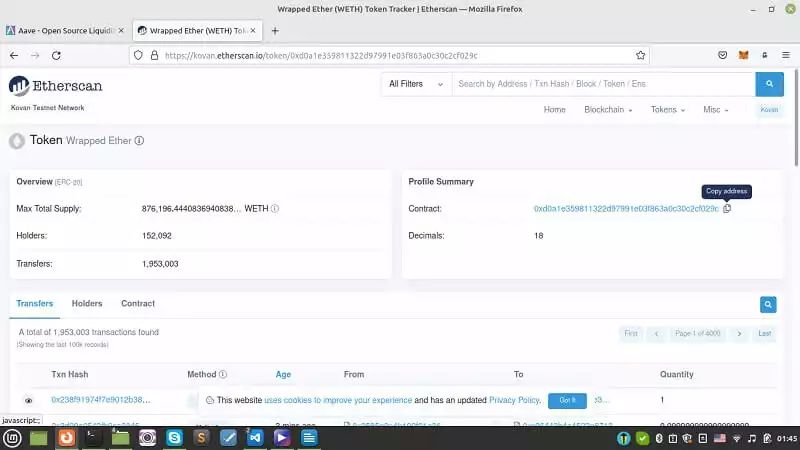This screenshot has width=800, height=450.
Task: Click the Etherscan logo
Action: pyautogui.click(x=55, y=86)
